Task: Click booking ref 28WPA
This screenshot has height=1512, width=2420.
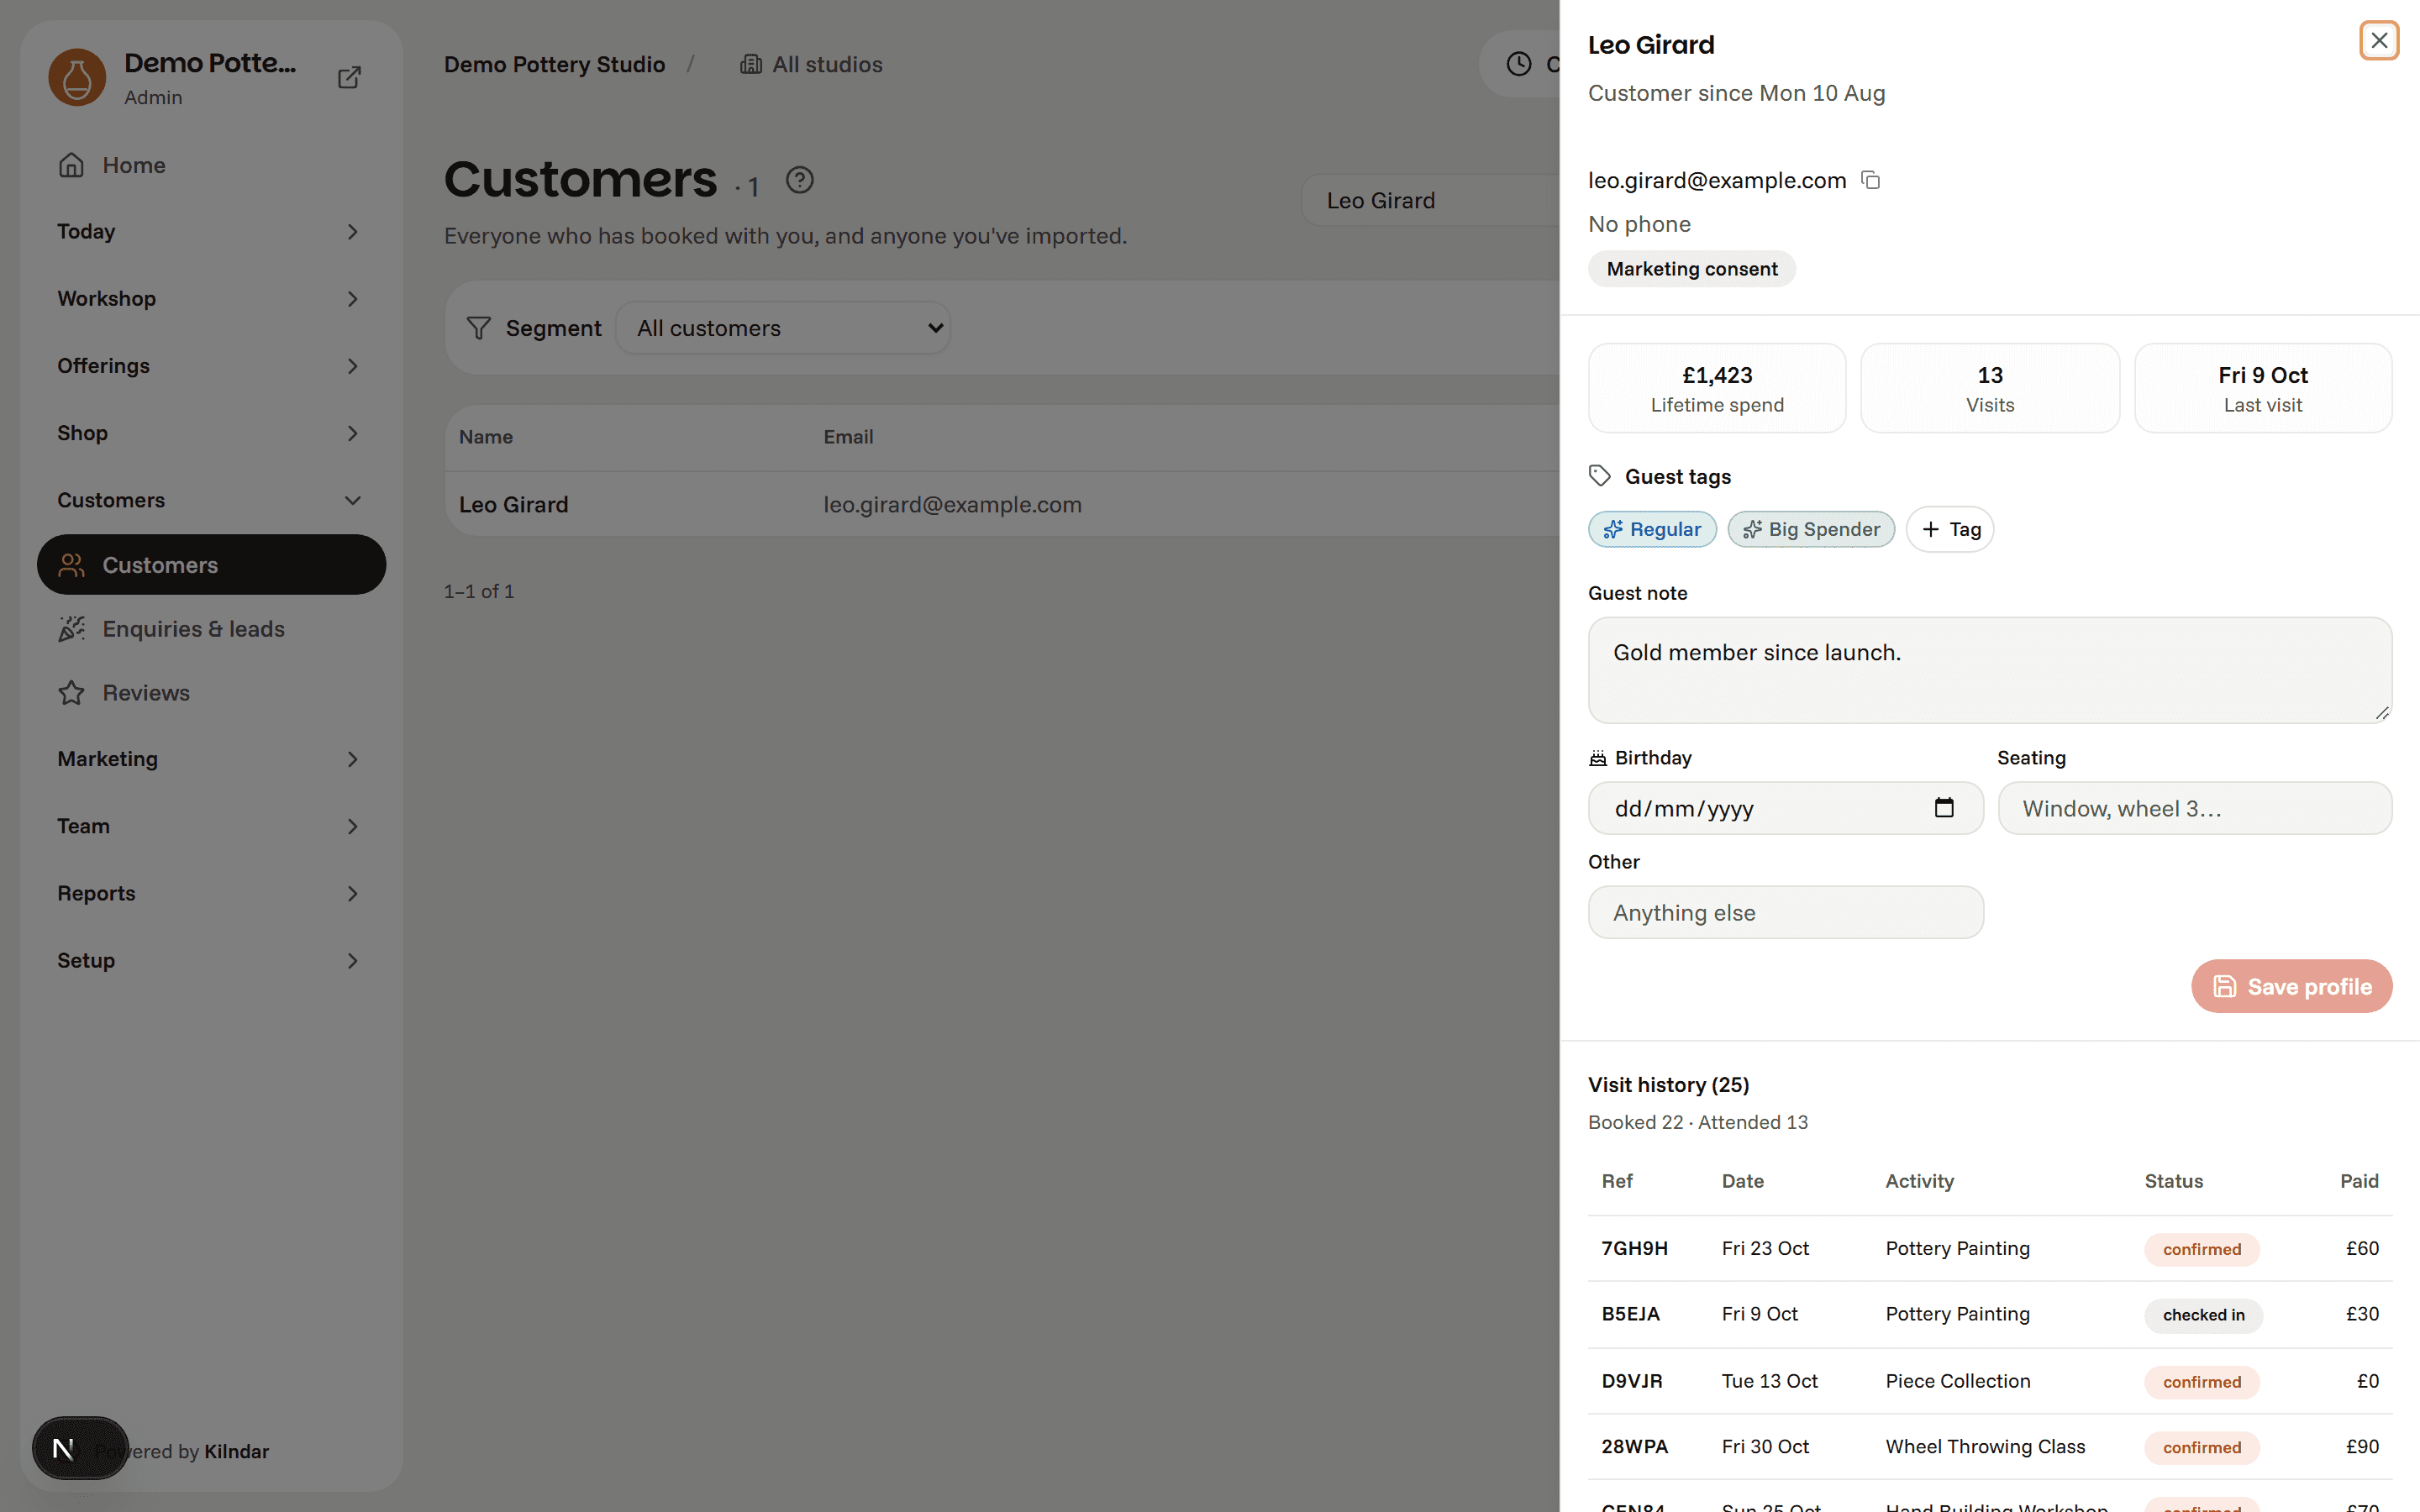Action: click(1634, 1447)
